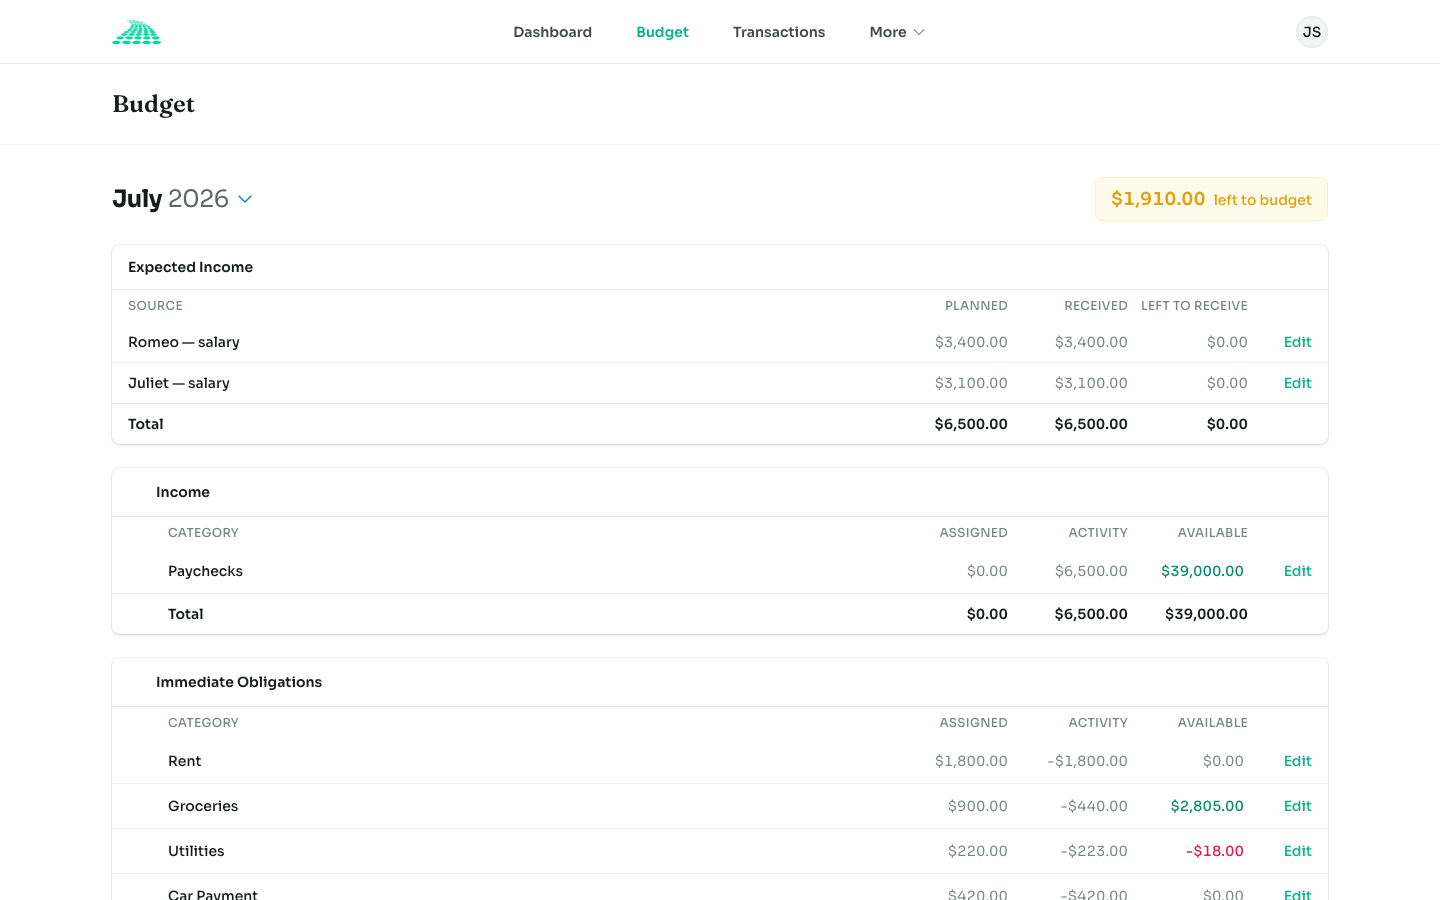
Task: Click Juliet's planned $3,100.00 amount
Action: click(971, 383)
